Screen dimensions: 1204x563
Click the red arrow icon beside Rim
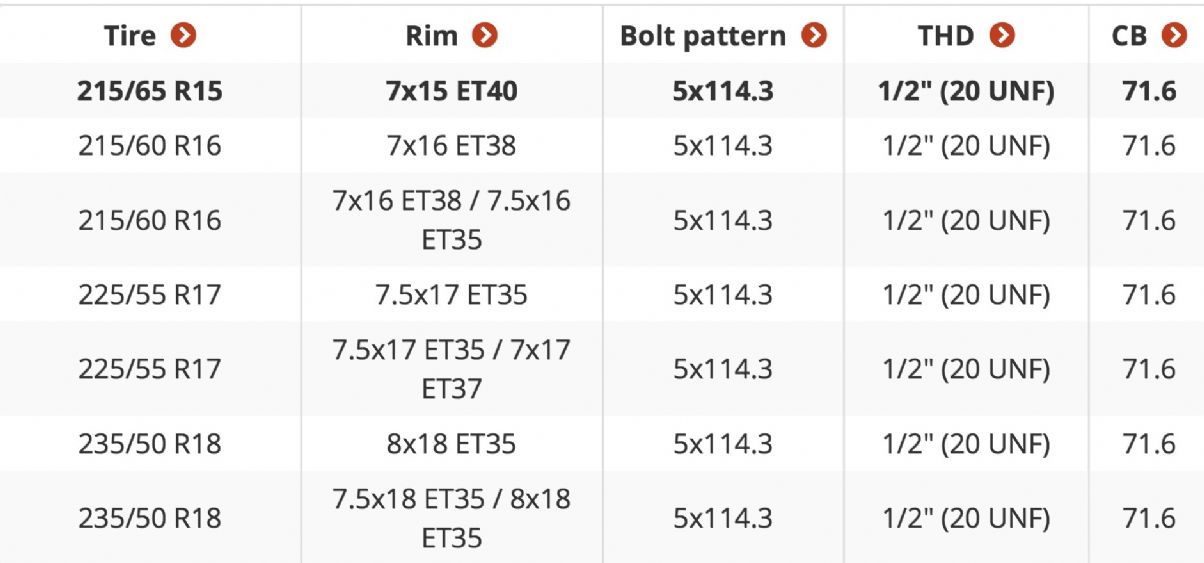tap(484, 36)
